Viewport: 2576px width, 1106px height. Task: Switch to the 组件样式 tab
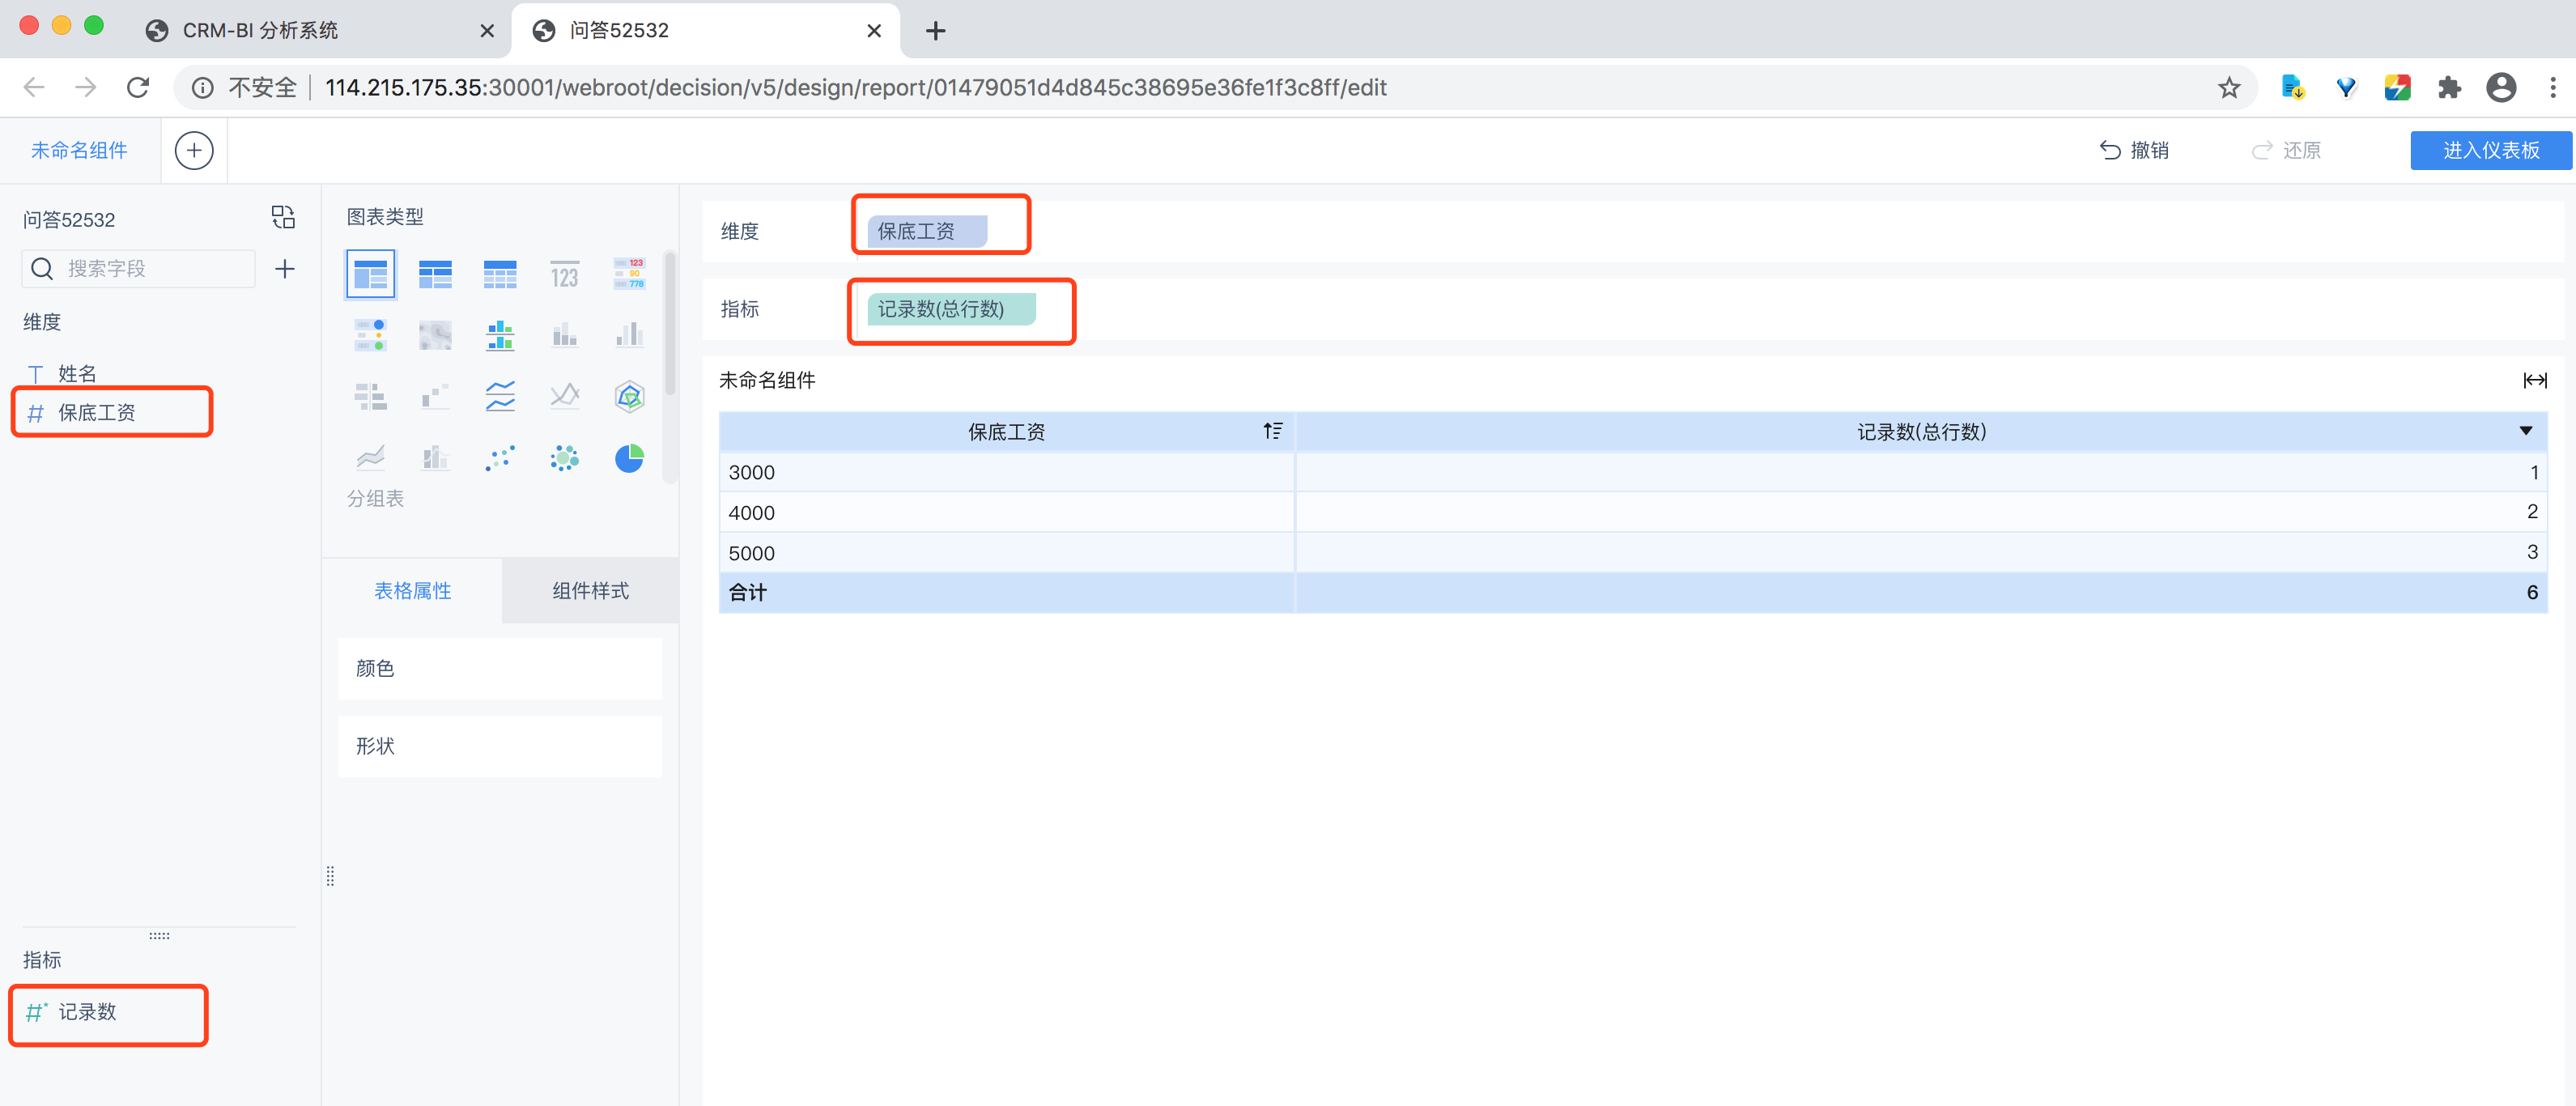590,591
